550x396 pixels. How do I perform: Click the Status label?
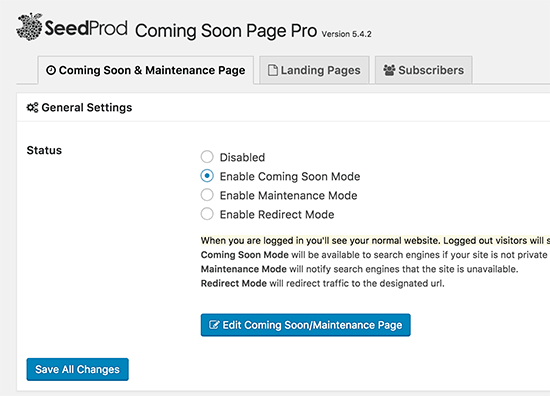pyautogui.click(x=44, y=150)
